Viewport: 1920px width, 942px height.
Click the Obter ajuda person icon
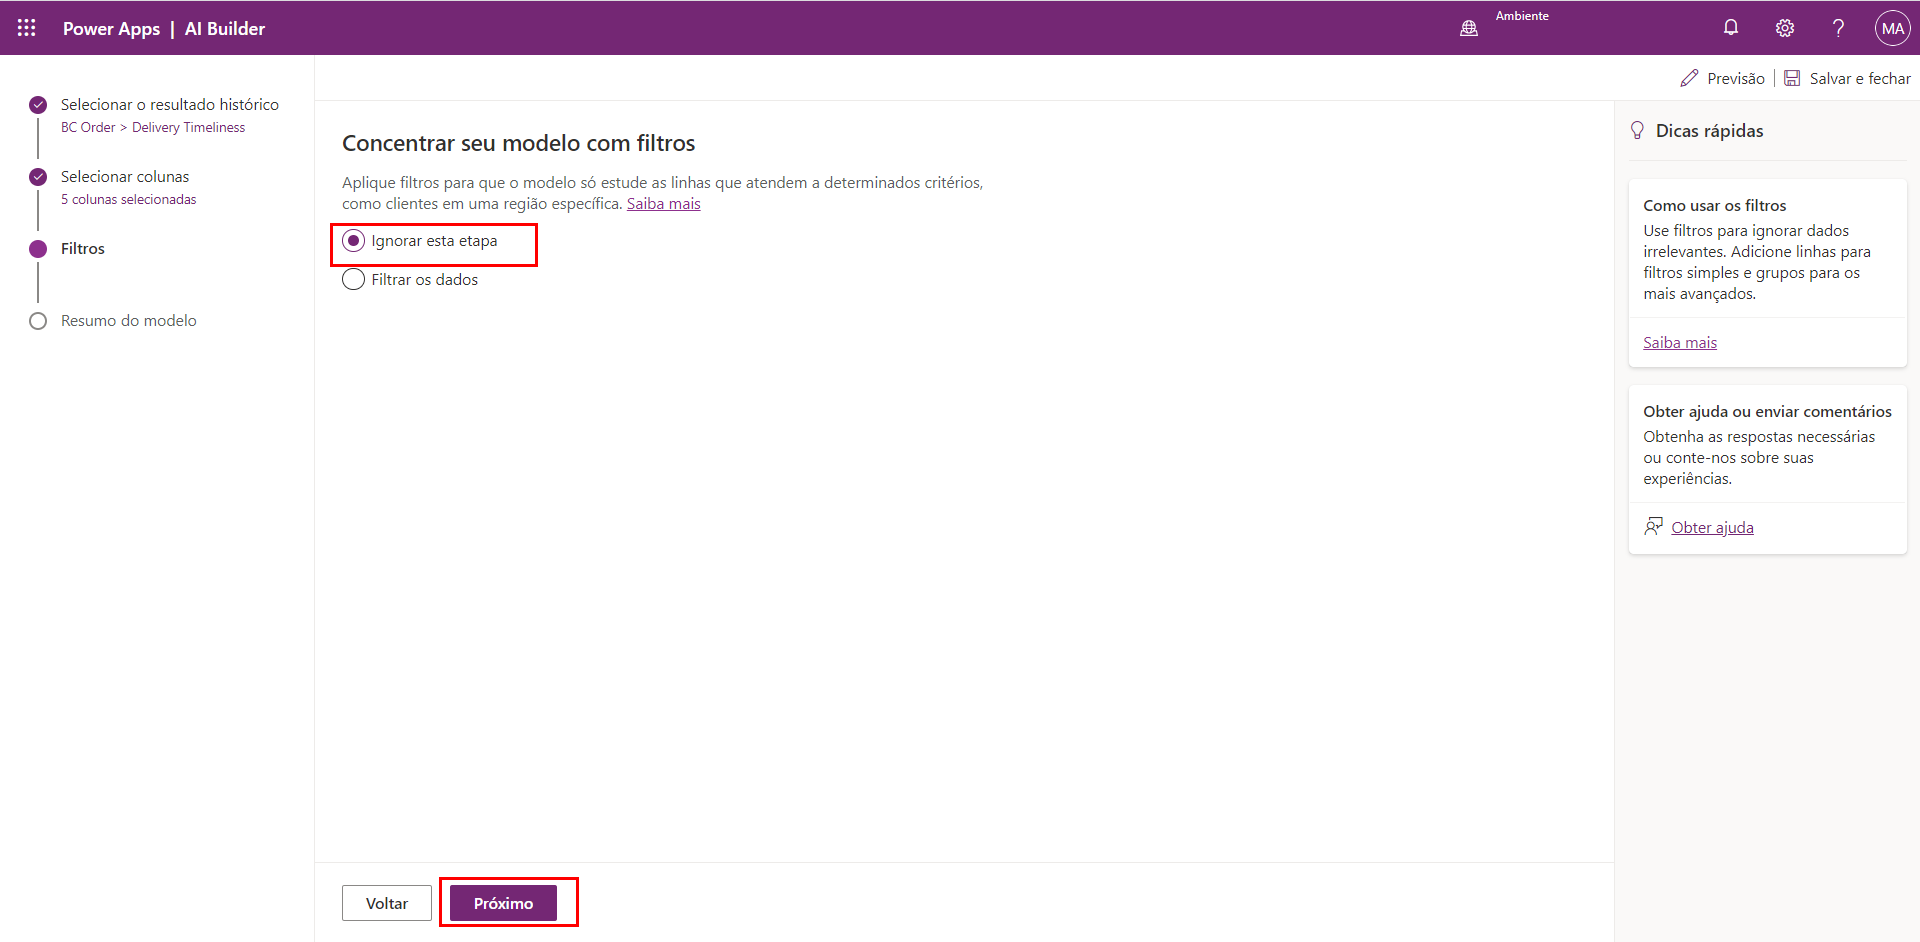click(x=1654, y=526)
